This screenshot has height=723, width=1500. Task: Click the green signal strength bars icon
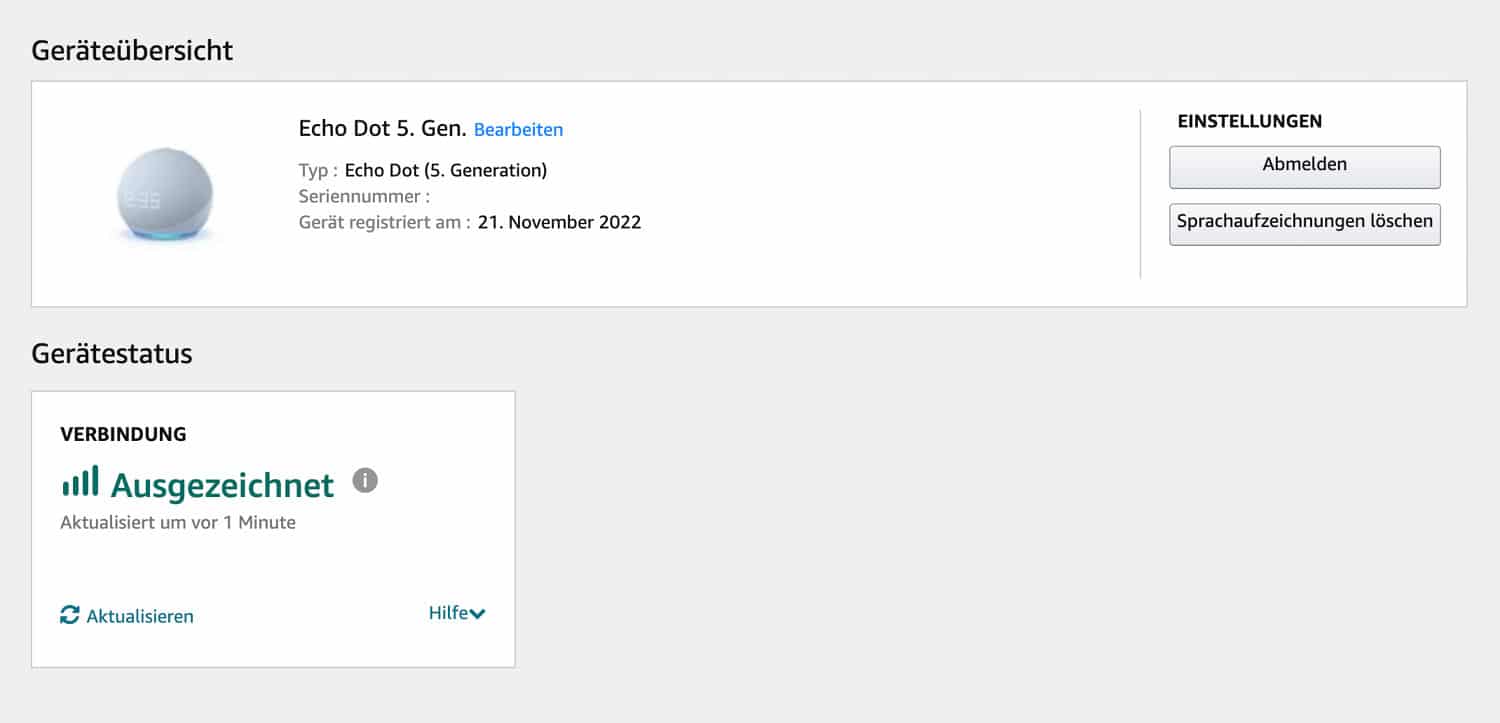pyautogui.click(x=80, y=482)
